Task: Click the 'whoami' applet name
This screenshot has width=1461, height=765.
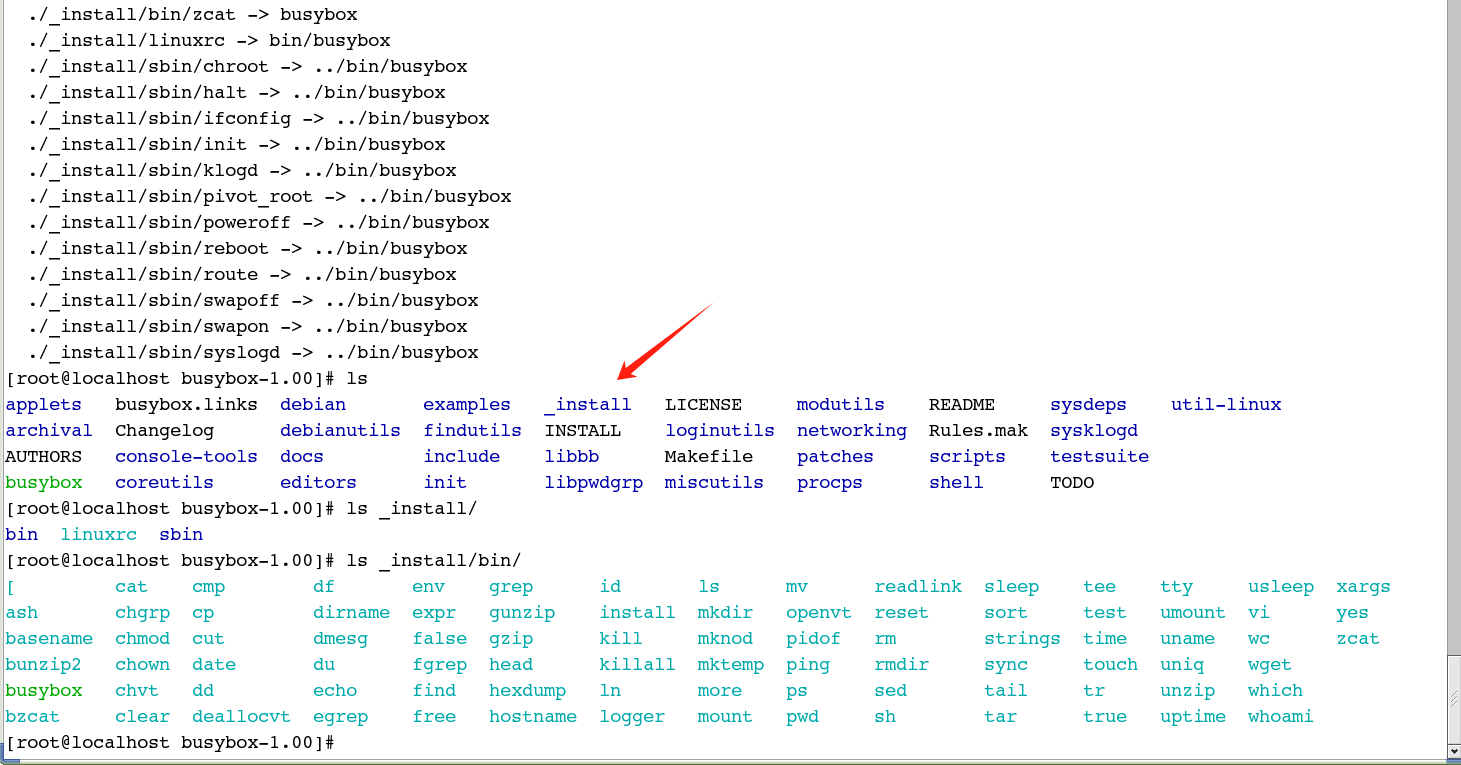Action: 1281,717
